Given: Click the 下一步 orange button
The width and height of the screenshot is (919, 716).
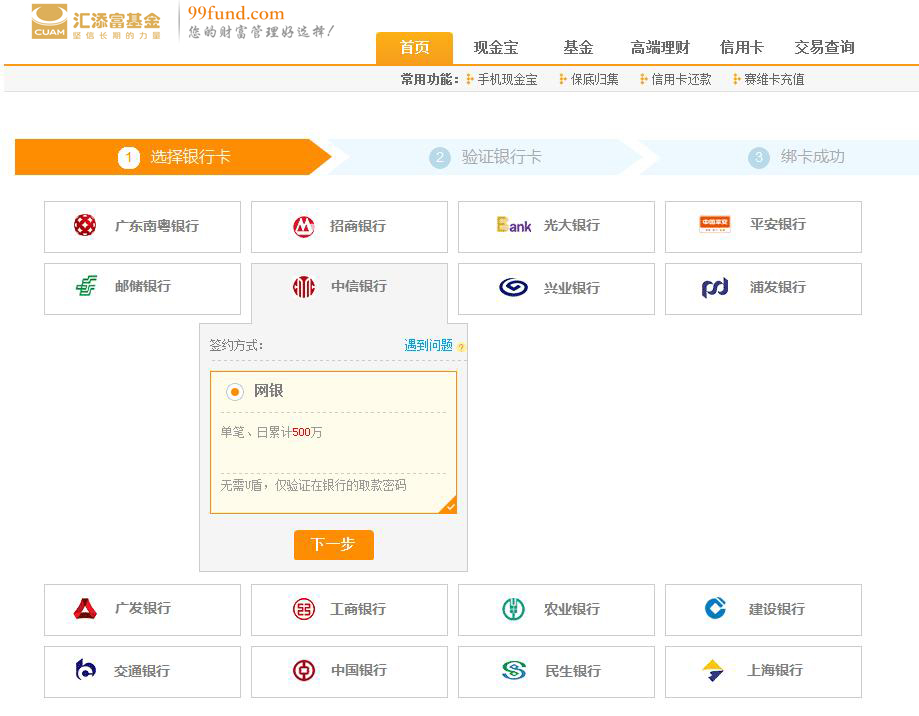Looking at the screenshot, I should (333, 545).
